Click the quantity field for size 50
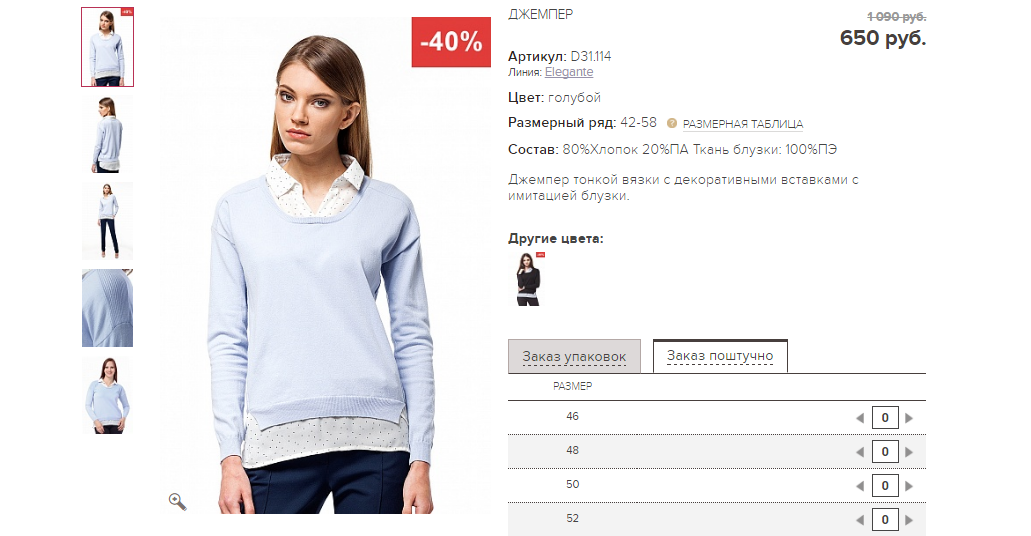 coord(885,486)
